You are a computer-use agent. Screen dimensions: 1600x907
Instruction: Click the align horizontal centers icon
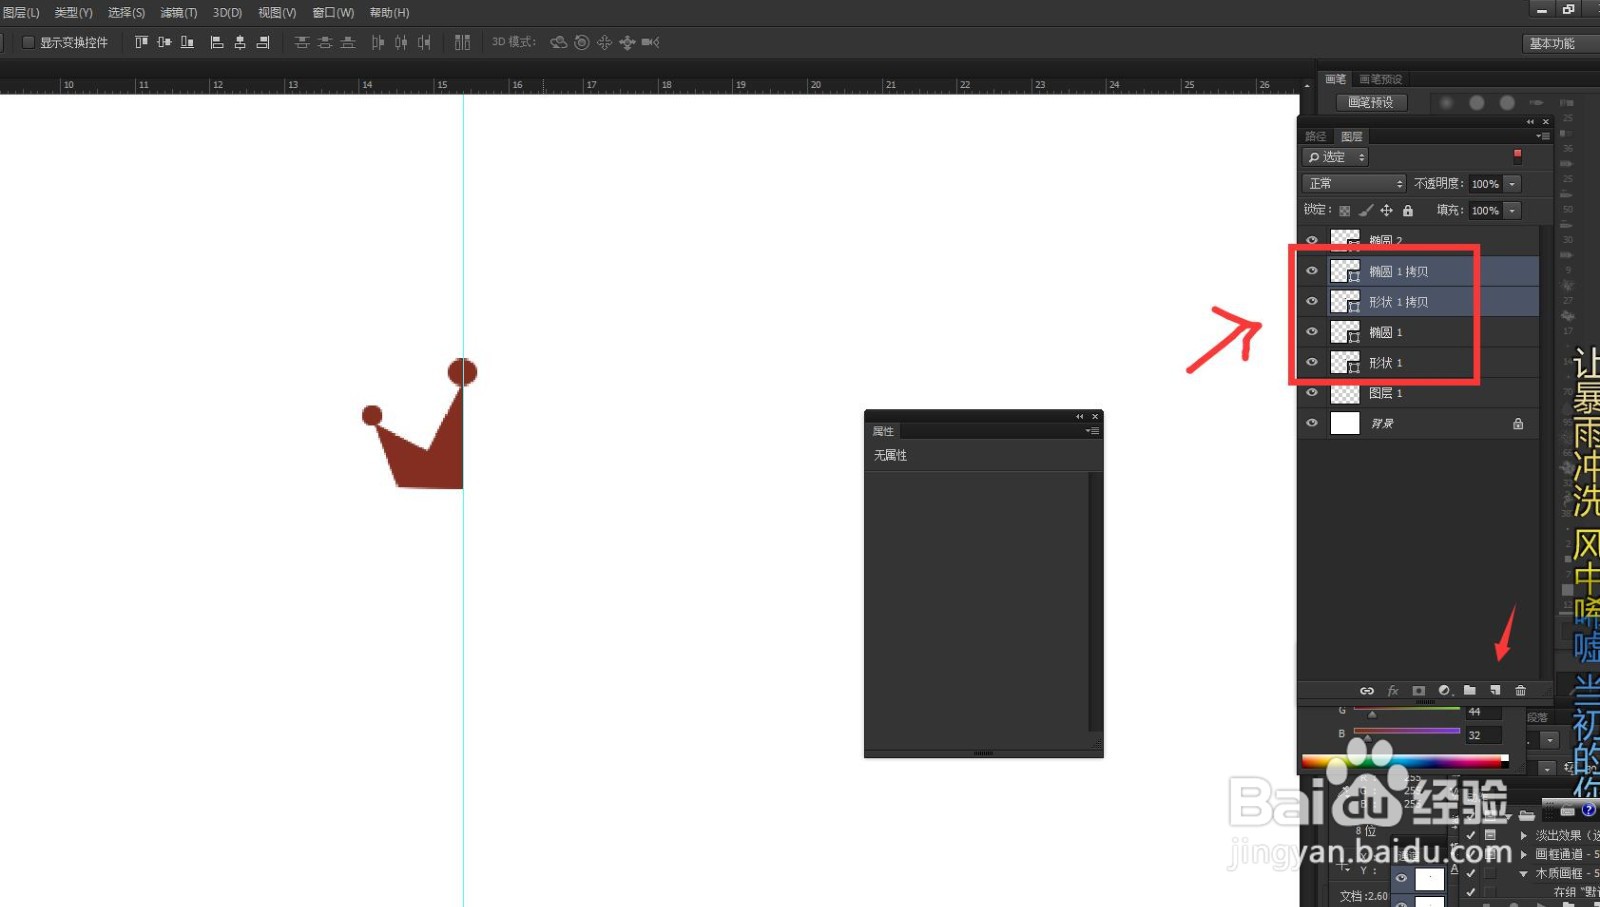(x=240, y=42)
